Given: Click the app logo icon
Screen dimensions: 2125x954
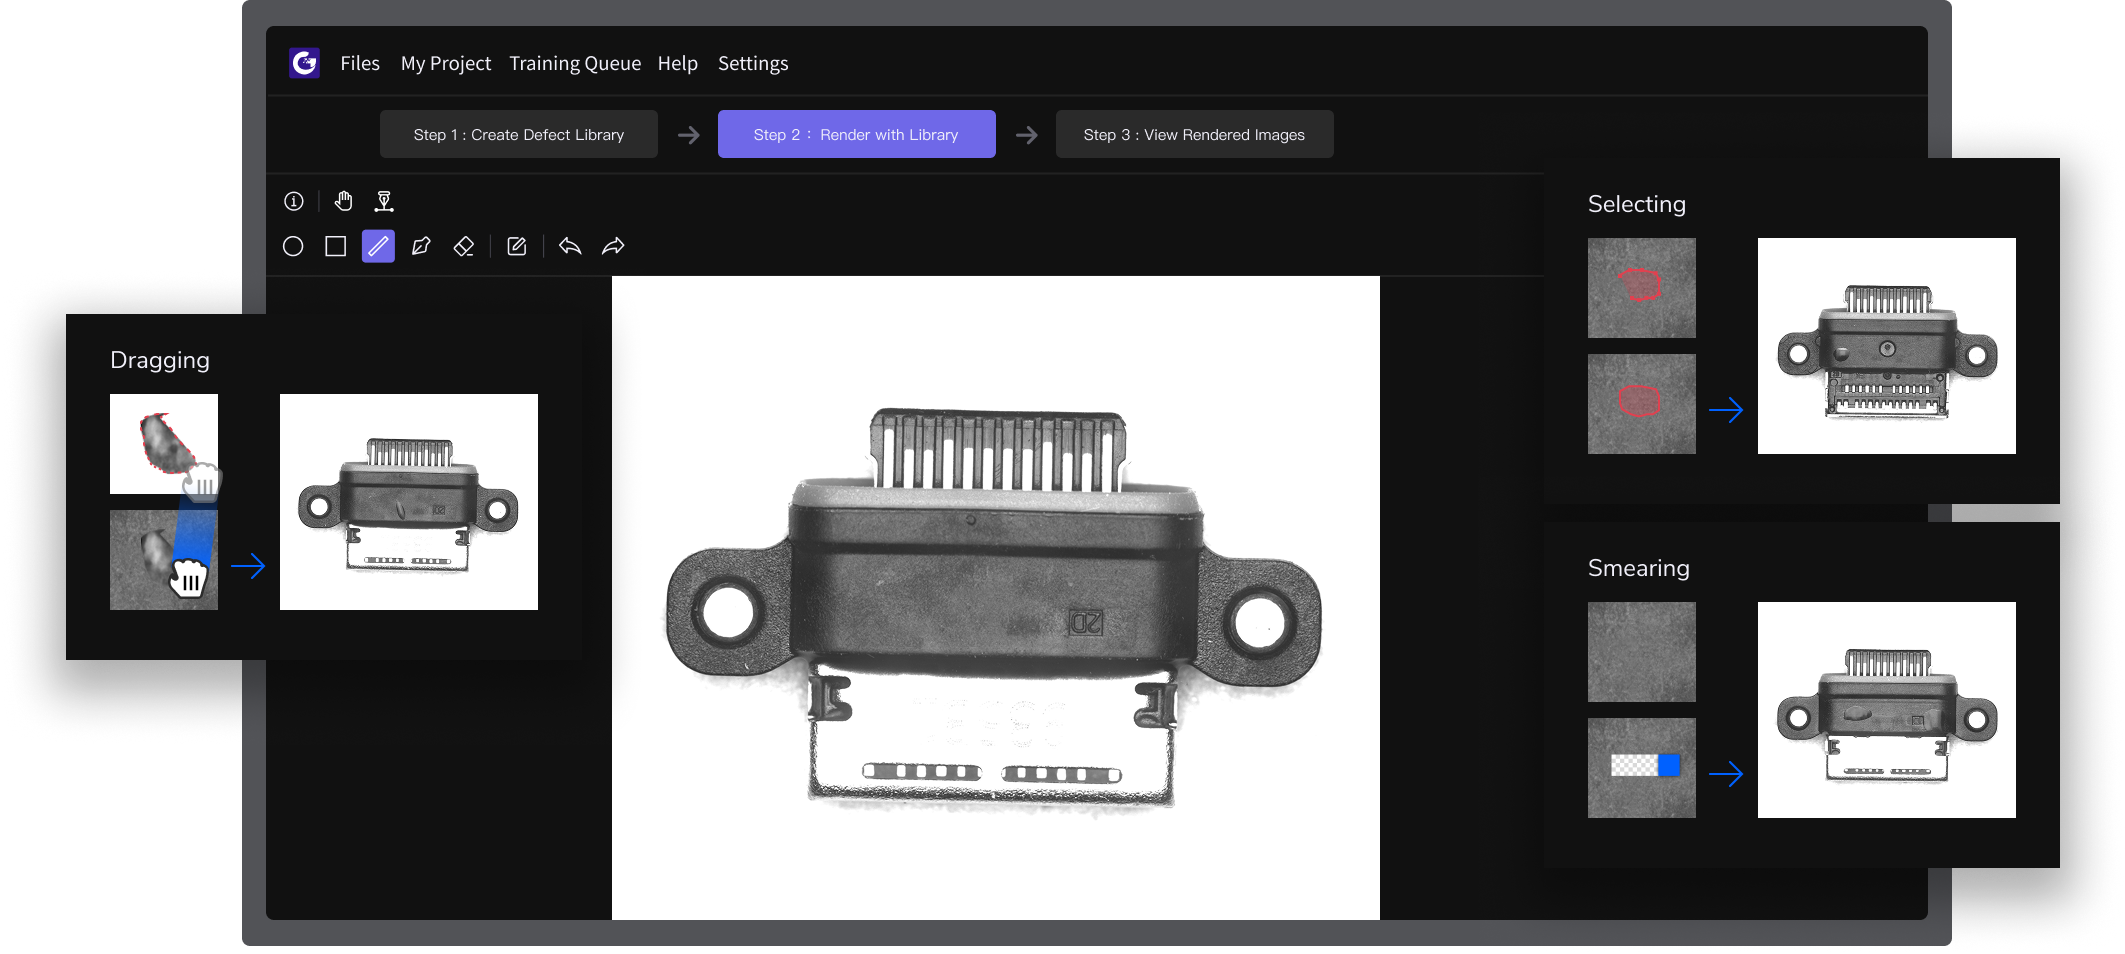Looking at the screenshot, I should point(304,63).
